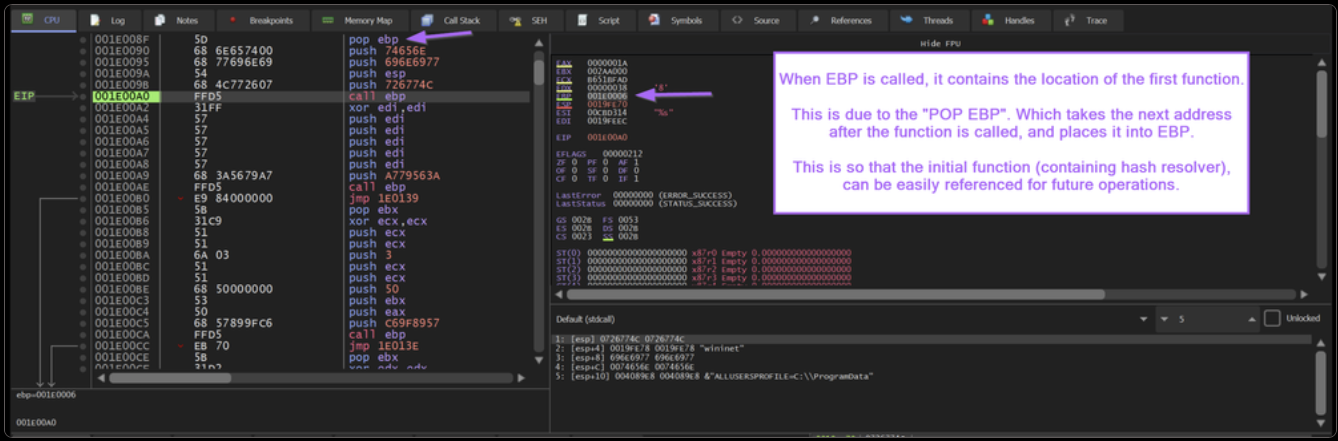Toggle the Unlocked checkbox
The width and height of the screenshot is (1338, 441).
[1272, 318]
